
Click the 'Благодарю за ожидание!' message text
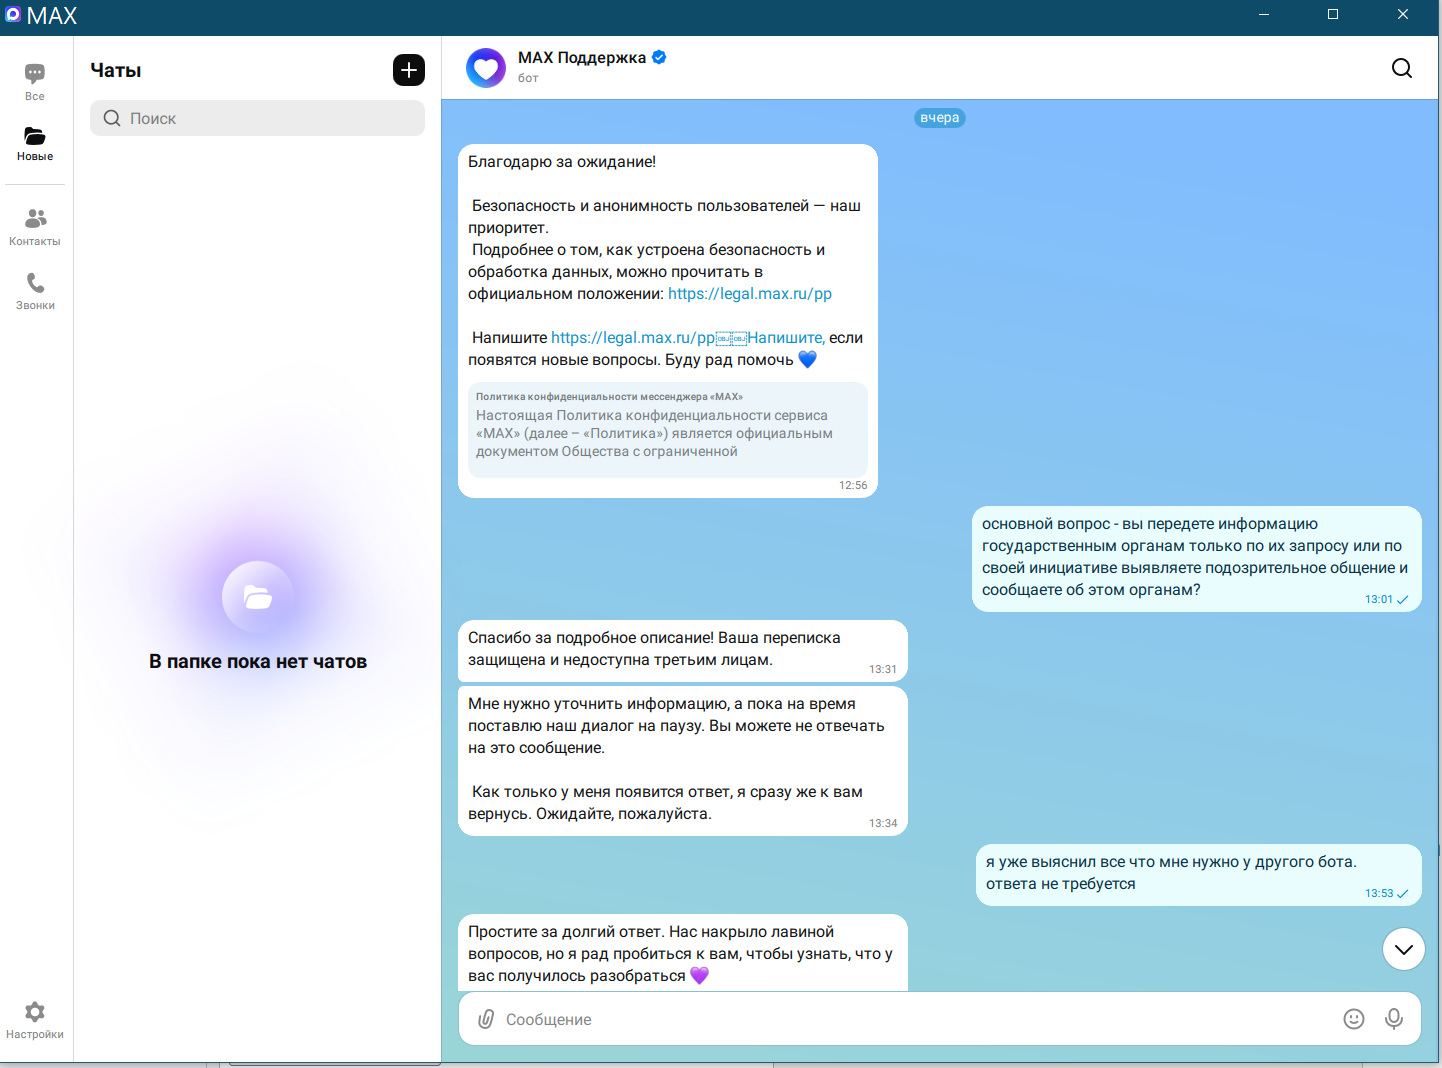pos(562,162)
